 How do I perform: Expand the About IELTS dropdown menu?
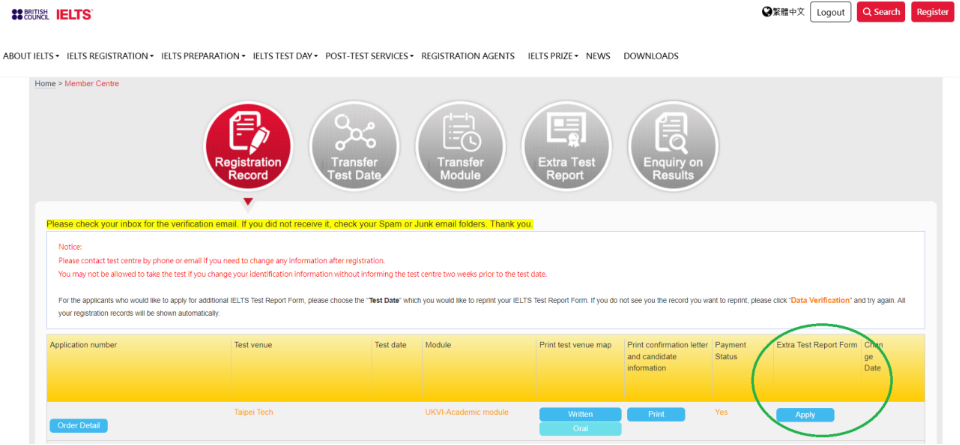[x=31, y=56]
